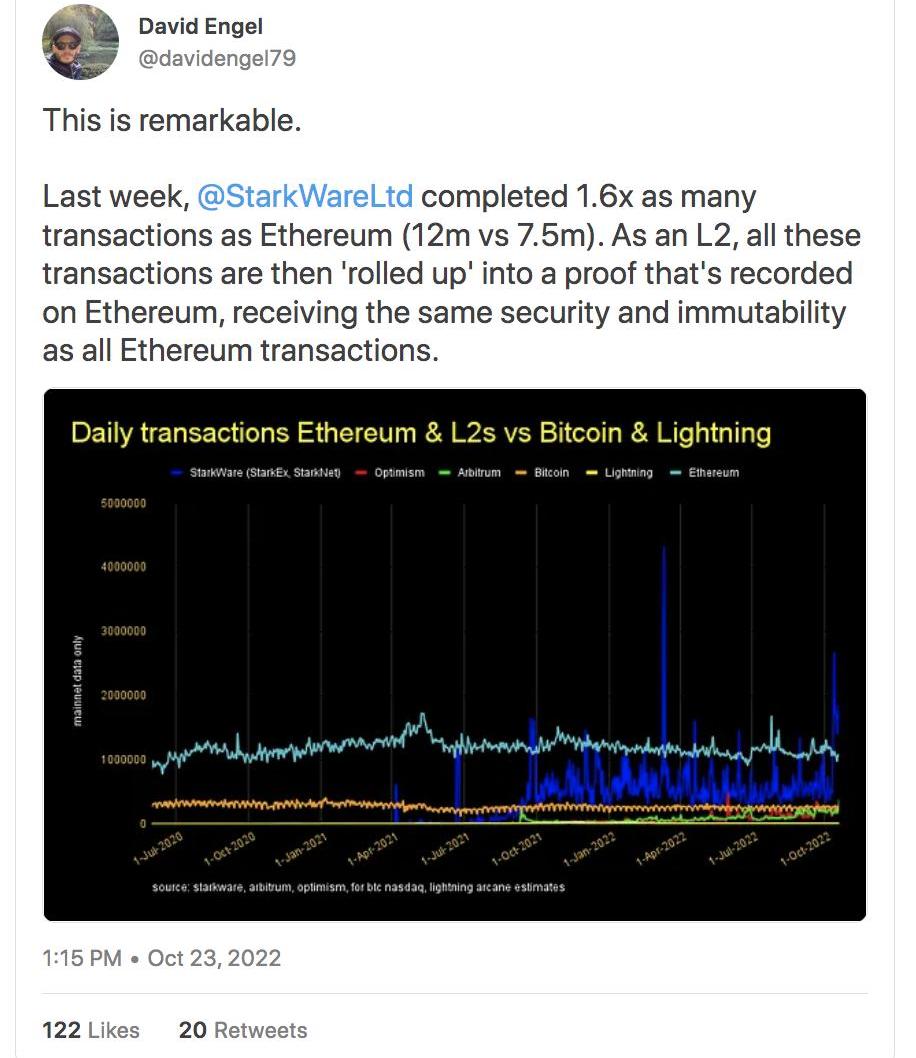This screenshot has width=916, height=1058.
Task: Click the 1-Oct-2022 axis date label
Action: tap(806, 849)
